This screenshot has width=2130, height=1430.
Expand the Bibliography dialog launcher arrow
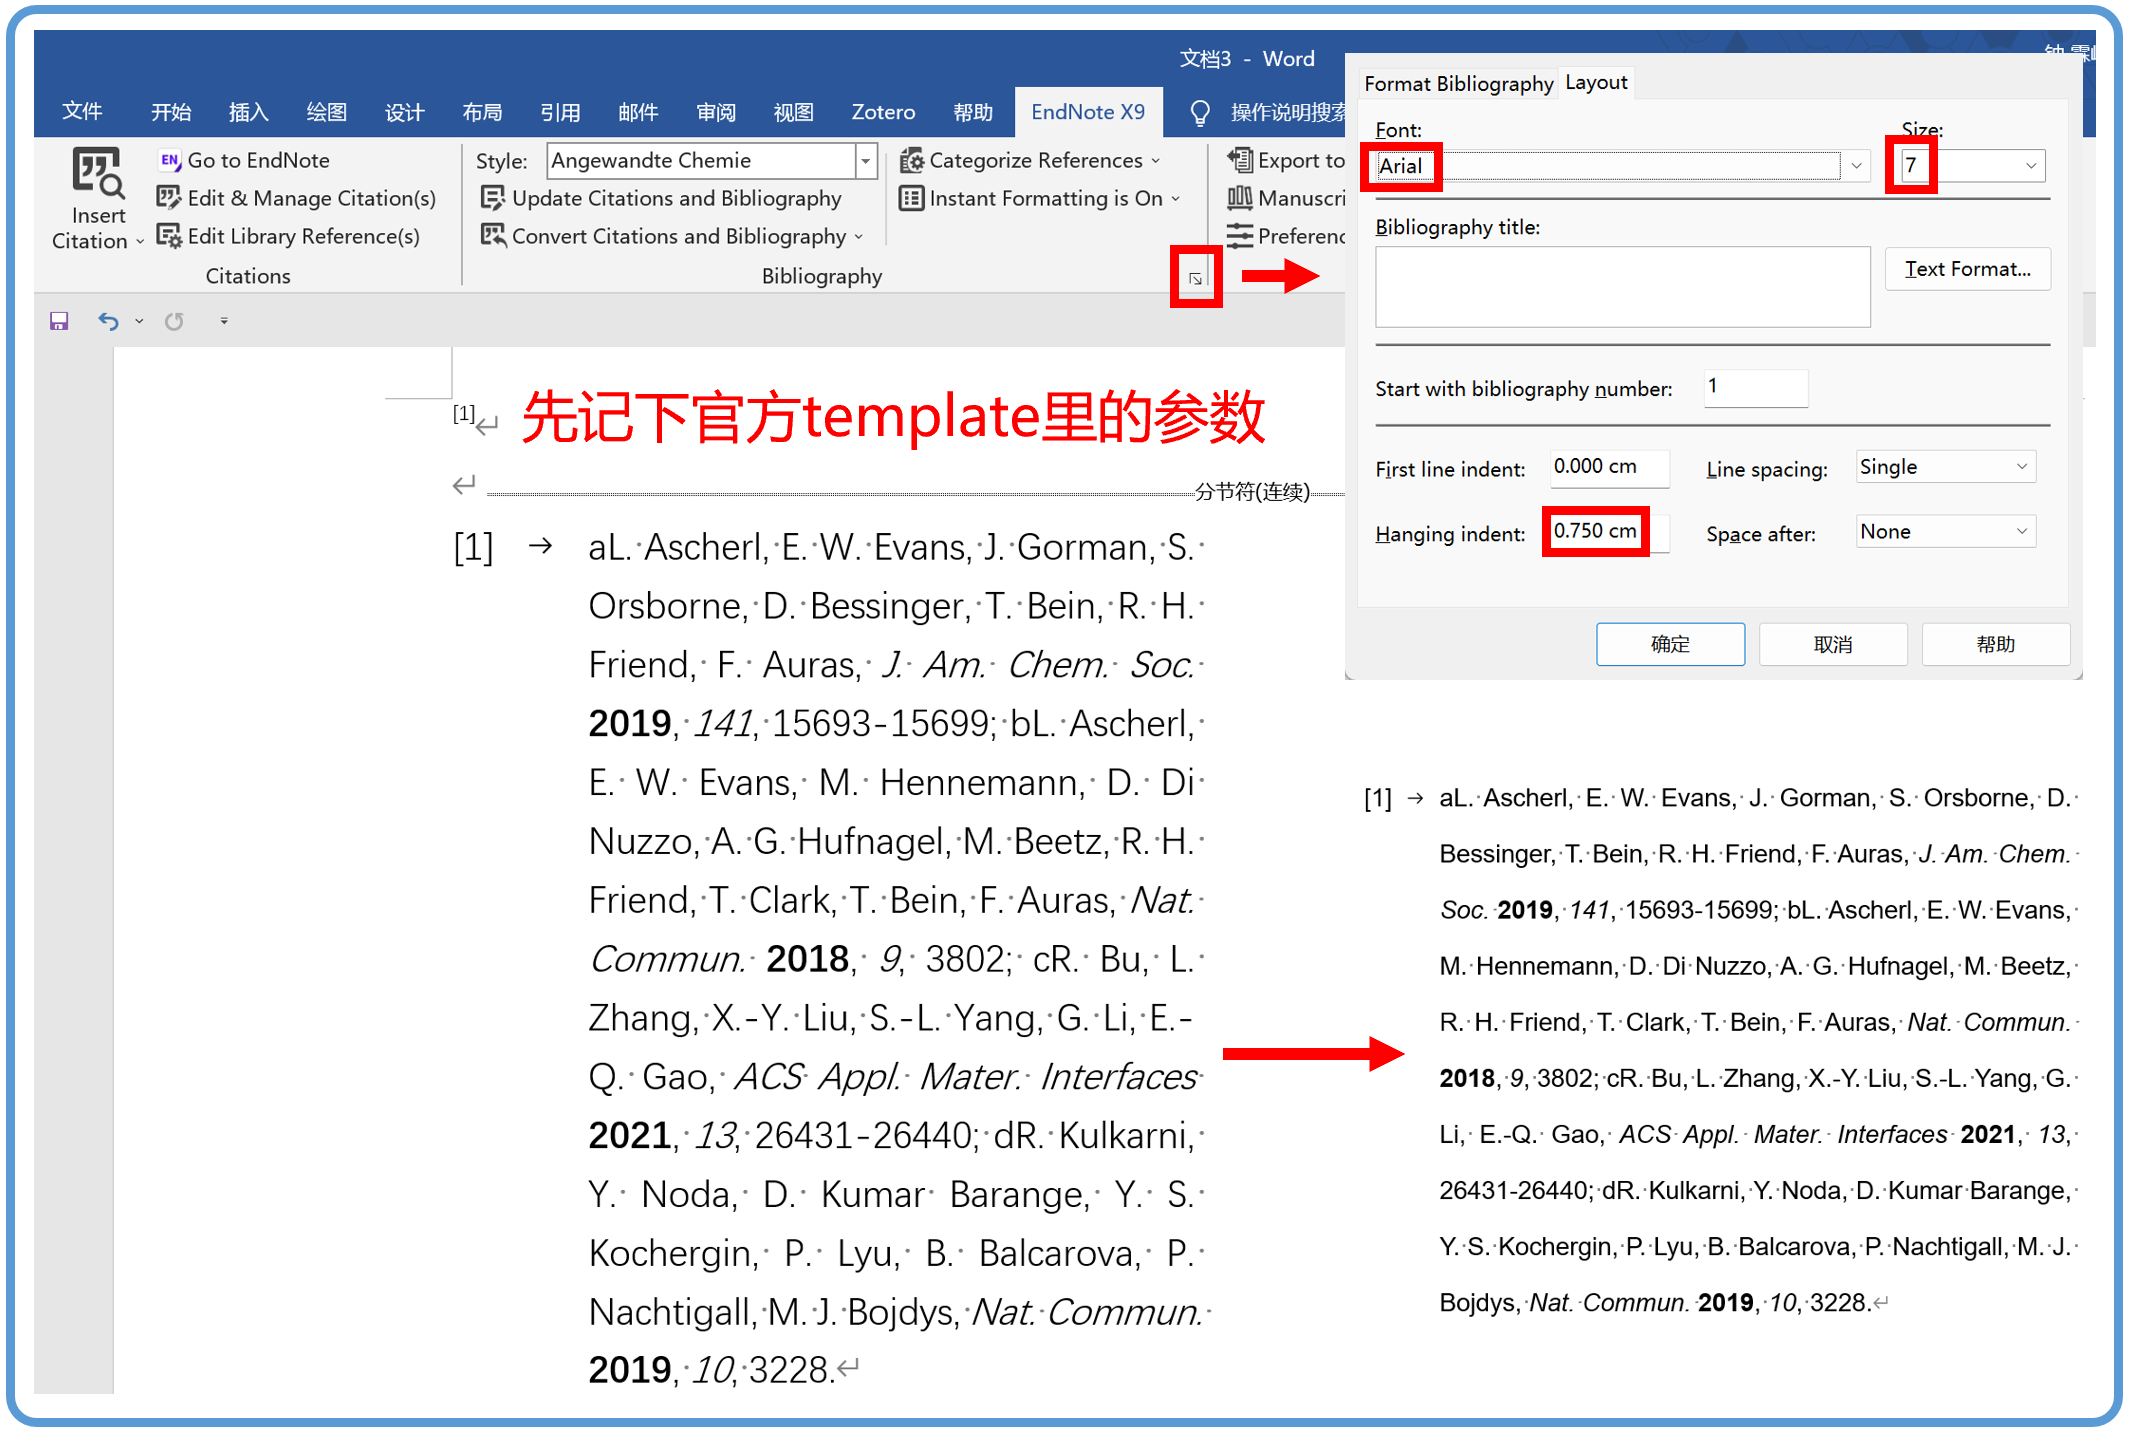tap(1196, 278)
